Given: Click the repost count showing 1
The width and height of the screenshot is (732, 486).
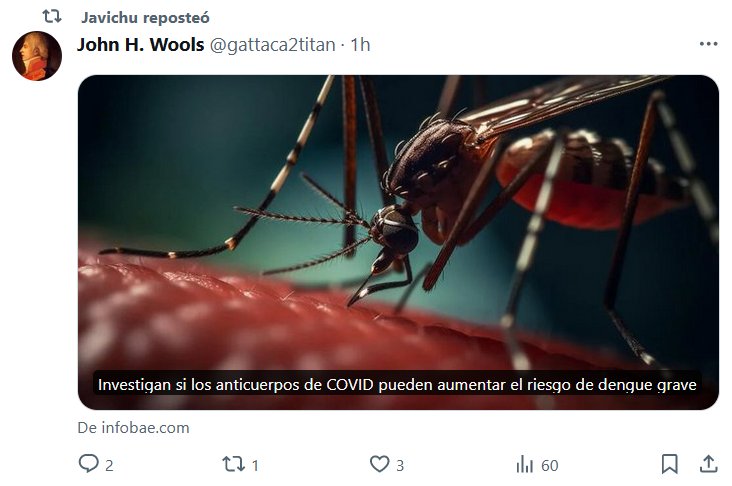Looking at the screenshot, I should point(255,465).
